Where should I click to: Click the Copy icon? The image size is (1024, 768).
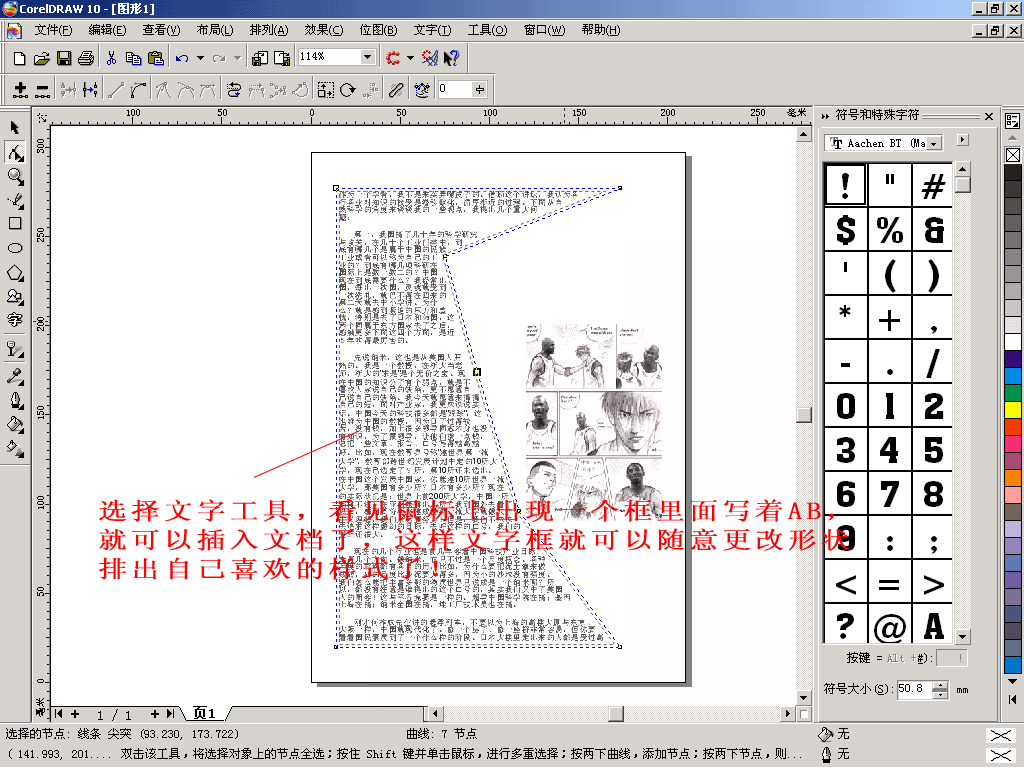[x=133, y=58]
